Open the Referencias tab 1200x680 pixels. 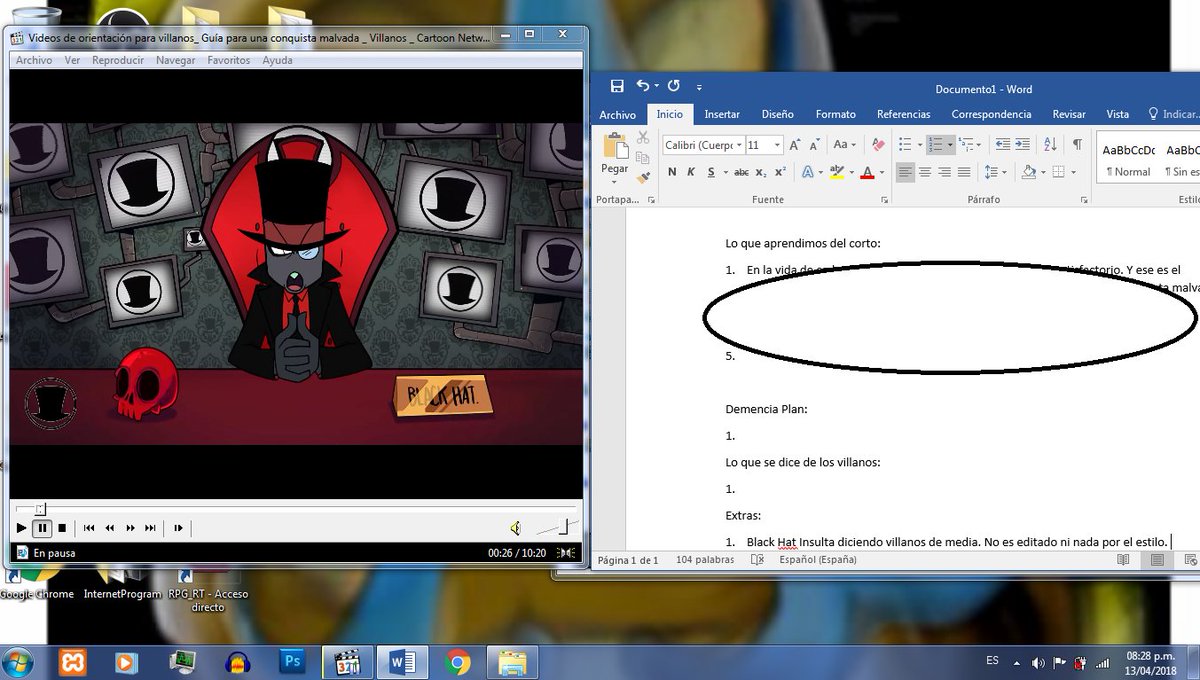(x=903, y=114)
